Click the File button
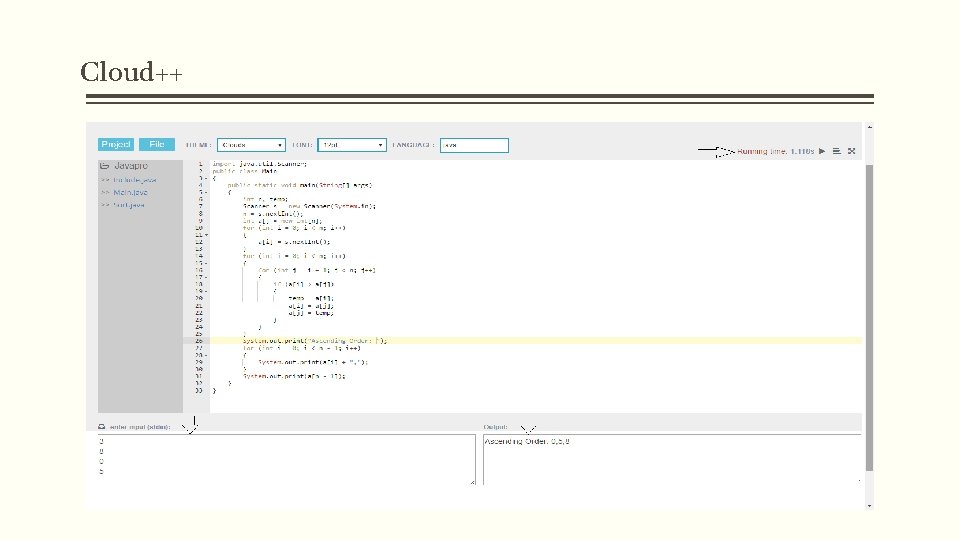 click(x=157, y=144)
